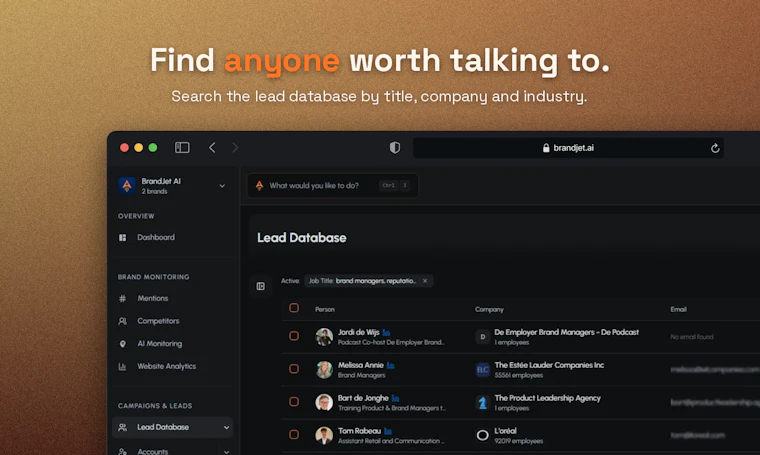
Task: Open AI Monitoring in the sidebar
Action: coord(159,344)
